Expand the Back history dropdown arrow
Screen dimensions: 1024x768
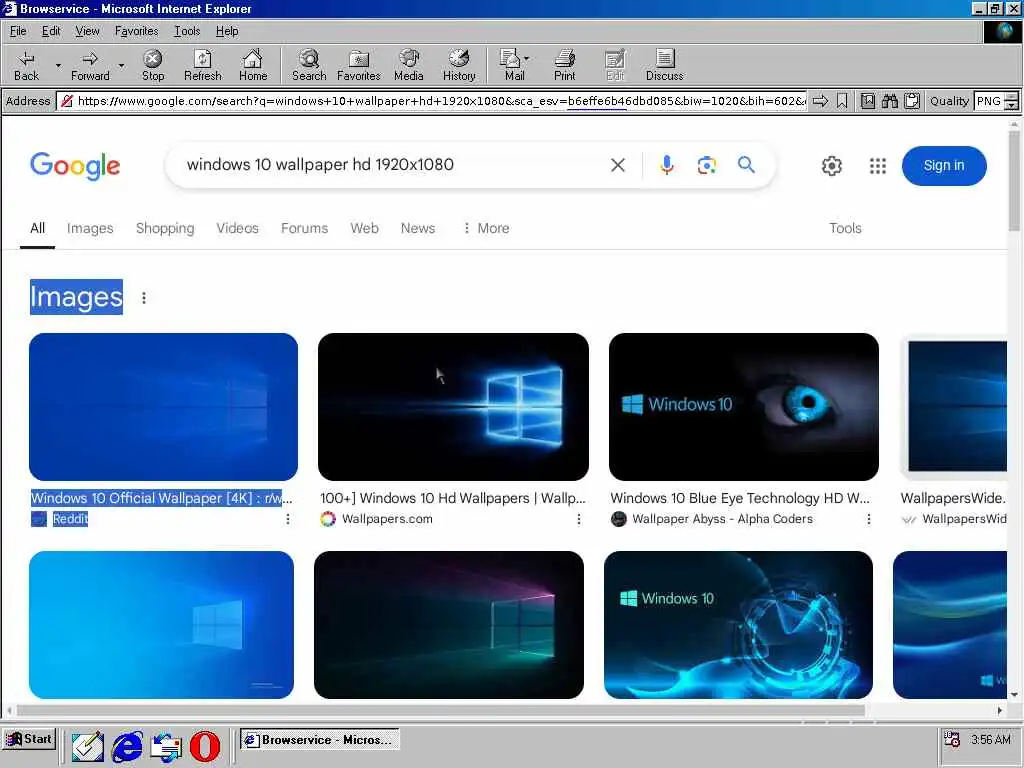click(x=58, y=65)
